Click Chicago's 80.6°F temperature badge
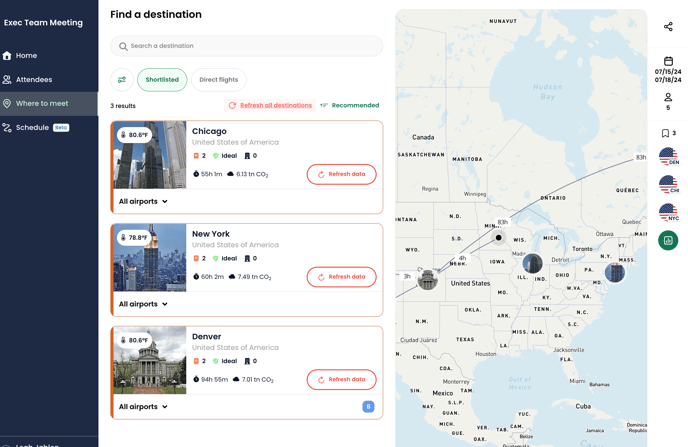 point(134,135)
